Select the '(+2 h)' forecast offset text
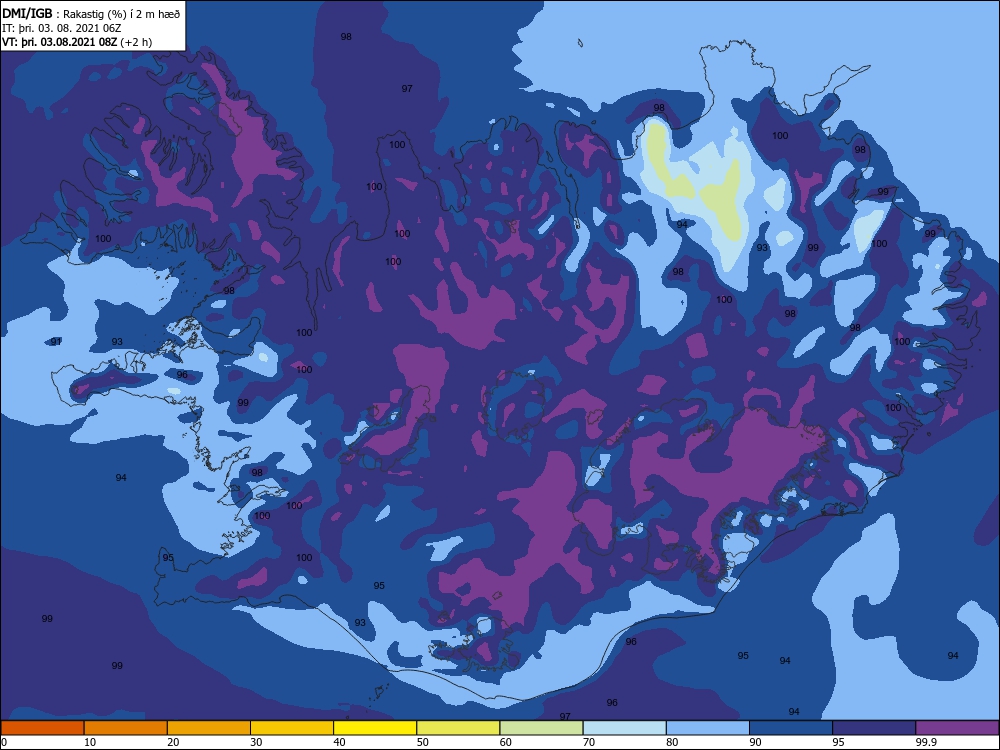Screen dimensions: 1000x750 pyautogui.click(x=136, y=42)
